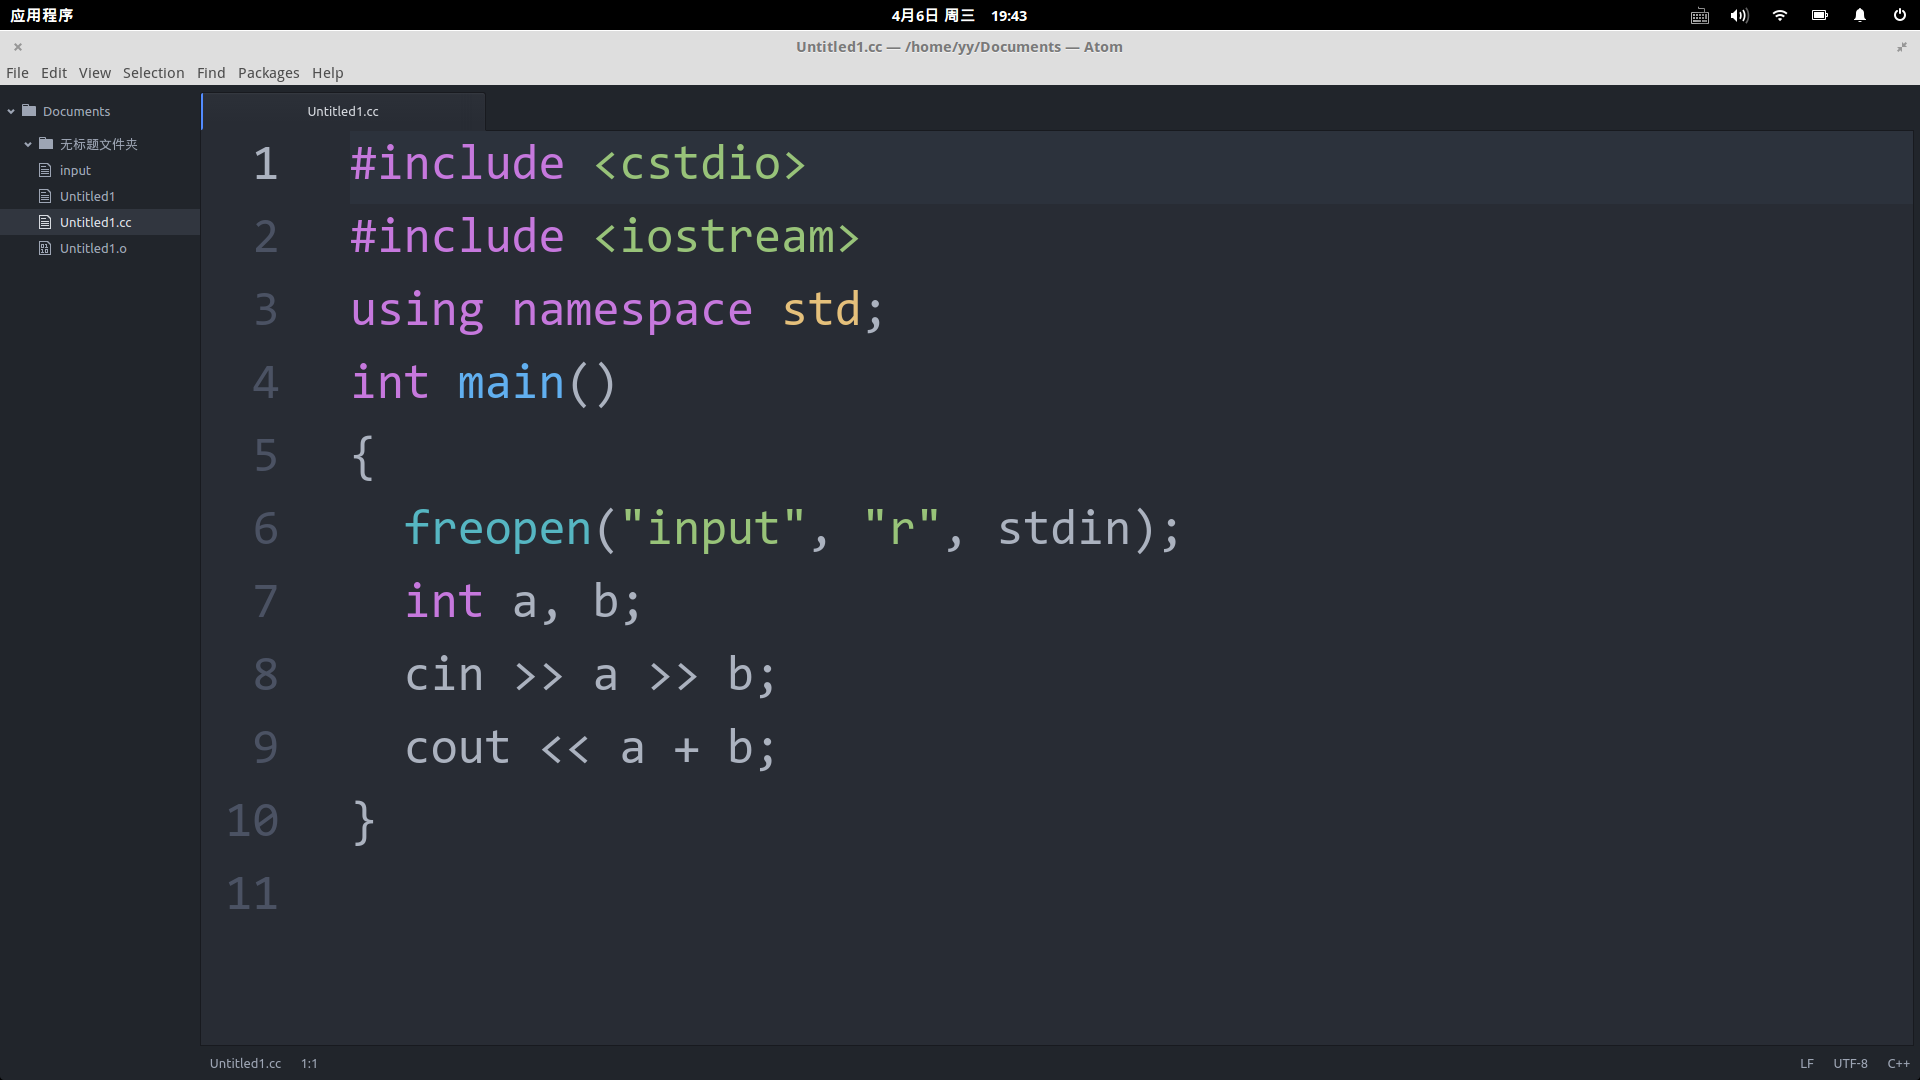Click the Untitled1.o binary file icon
Image resolution: width=1920 pixels, height=1080 pixels.
[45, 248]
